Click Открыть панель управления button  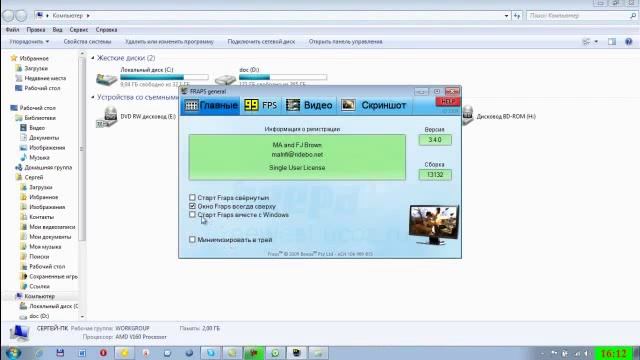pos(345,42)
